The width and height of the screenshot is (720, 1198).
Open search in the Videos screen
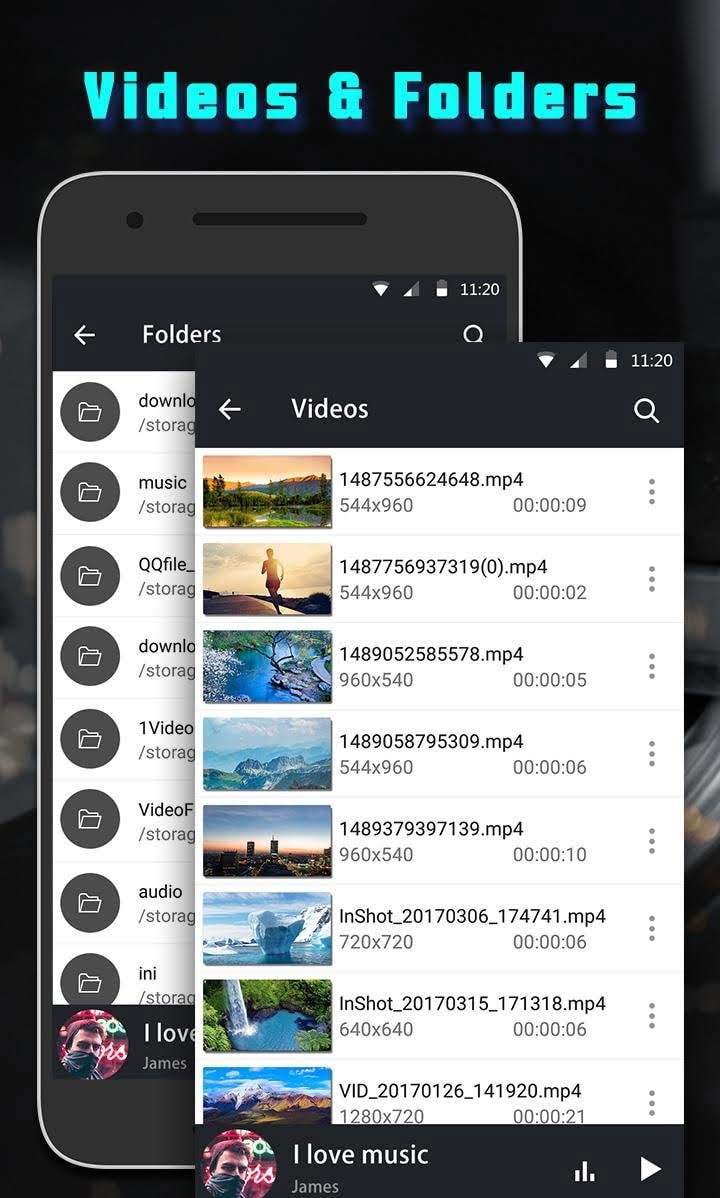pos(647,410)
